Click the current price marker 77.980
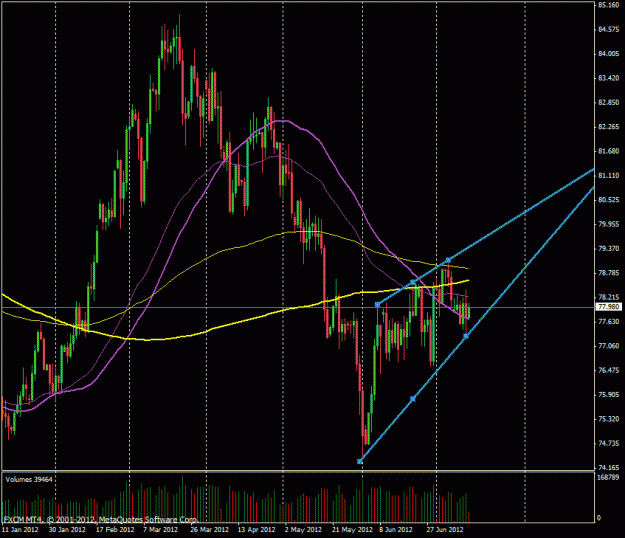625x538 pixels. pyautogui.click(x=609, y=307)
